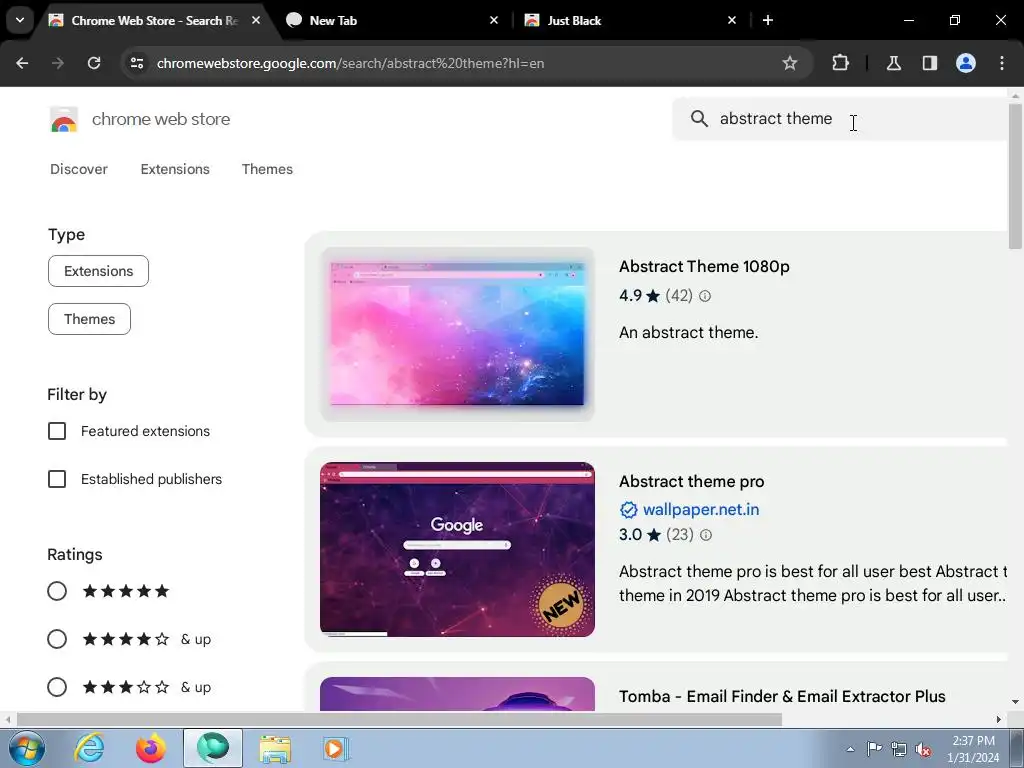Click the scroll right arrow
Image resolution: width=1024 pixels, height=768 pixels.
click(999, 719)
